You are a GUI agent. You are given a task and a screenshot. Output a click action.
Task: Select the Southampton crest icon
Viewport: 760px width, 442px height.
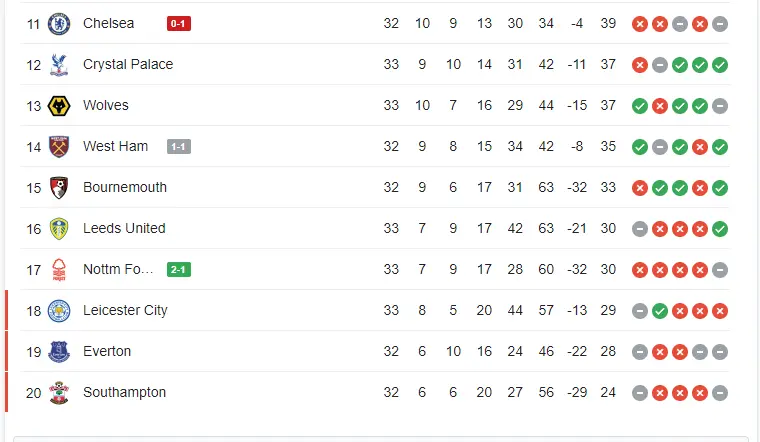point(60,392)
